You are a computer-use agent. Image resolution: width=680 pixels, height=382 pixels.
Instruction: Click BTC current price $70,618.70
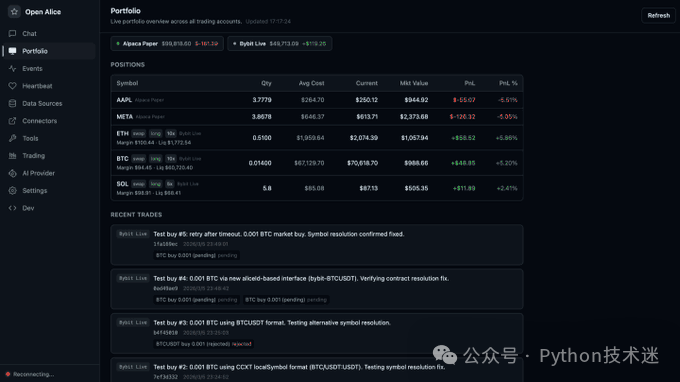(x=363, y=163)
